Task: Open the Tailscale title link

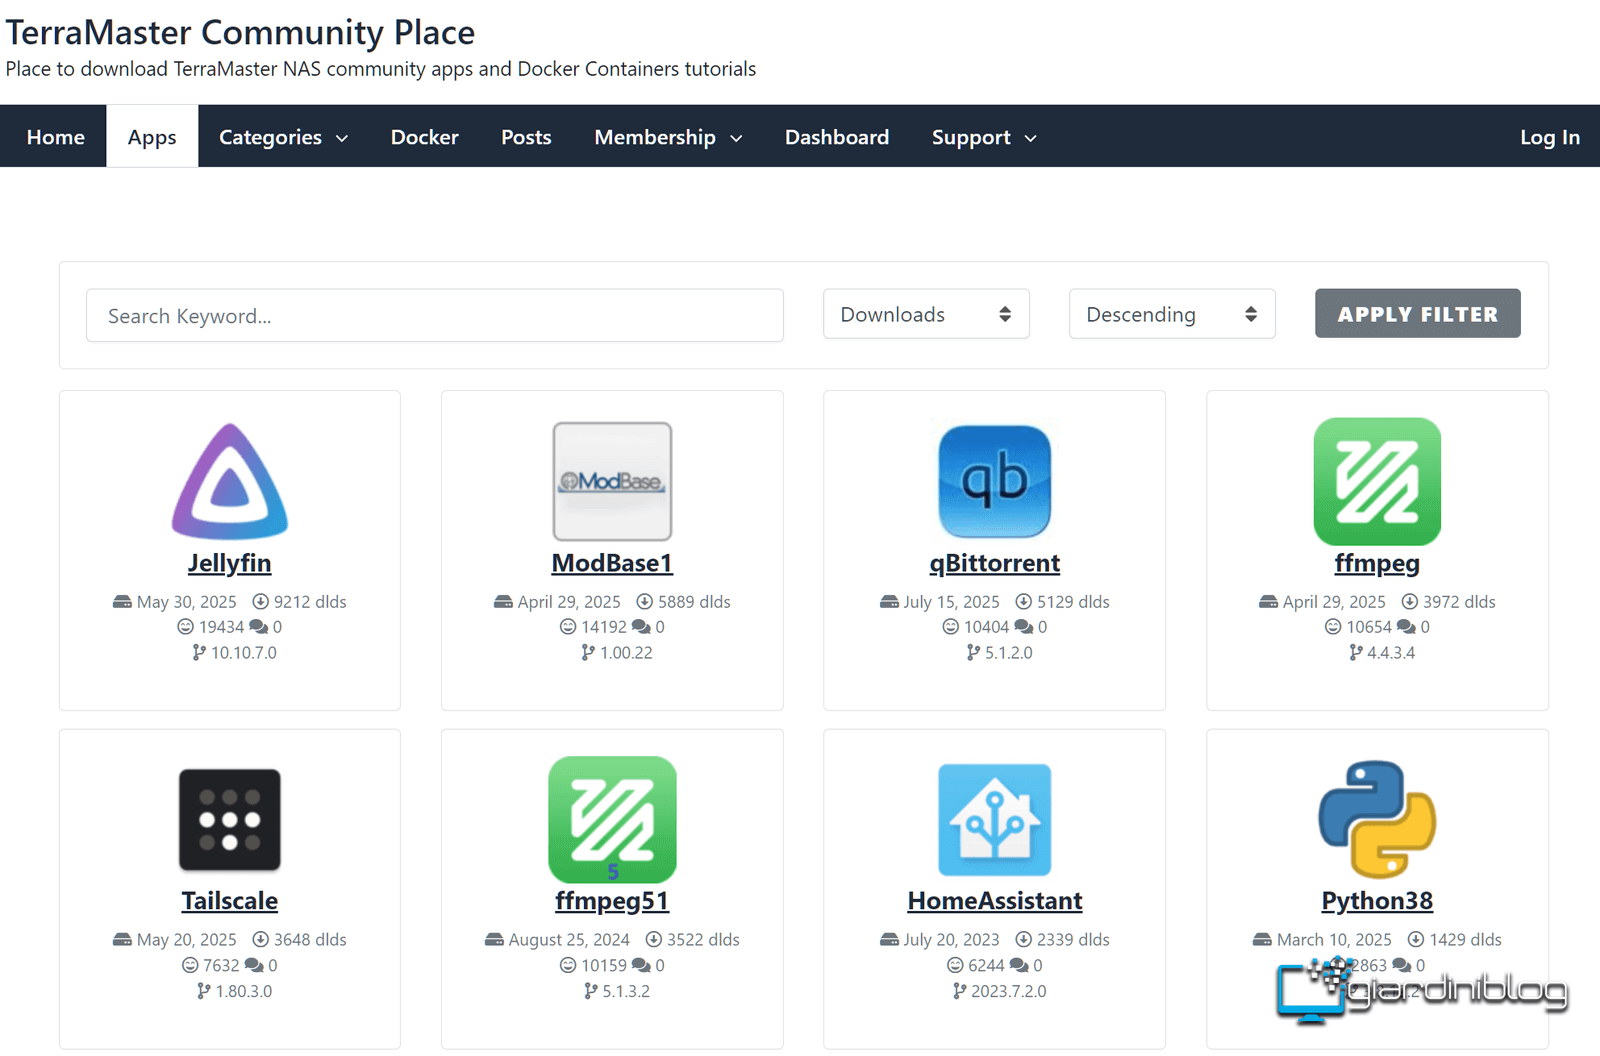Action: point(230,901)
